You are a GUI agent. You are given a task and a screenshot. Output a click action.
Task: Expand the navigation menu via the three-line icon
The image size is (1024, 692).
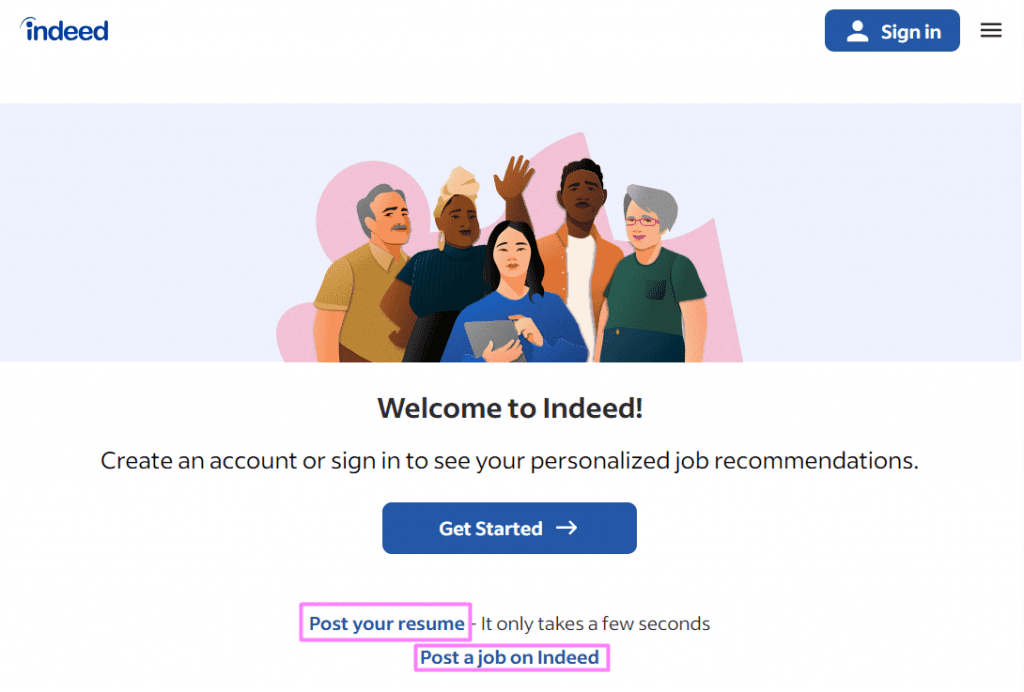click(990, 30)
